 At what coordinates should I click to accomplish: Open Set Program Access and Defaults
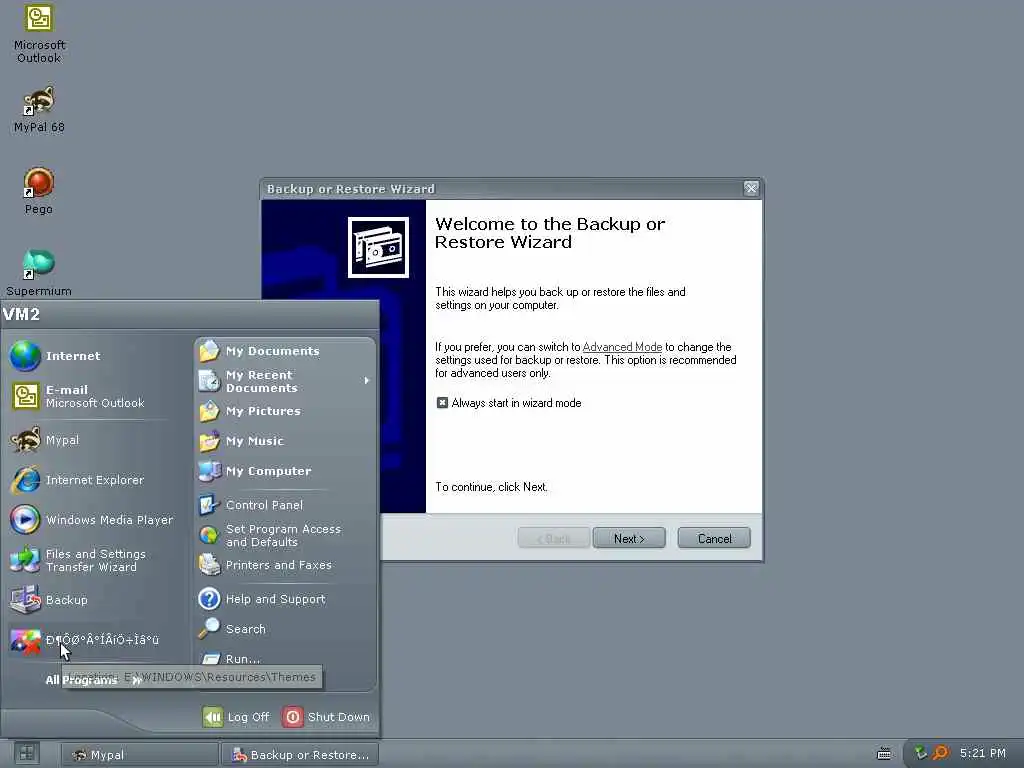[285, 536]
